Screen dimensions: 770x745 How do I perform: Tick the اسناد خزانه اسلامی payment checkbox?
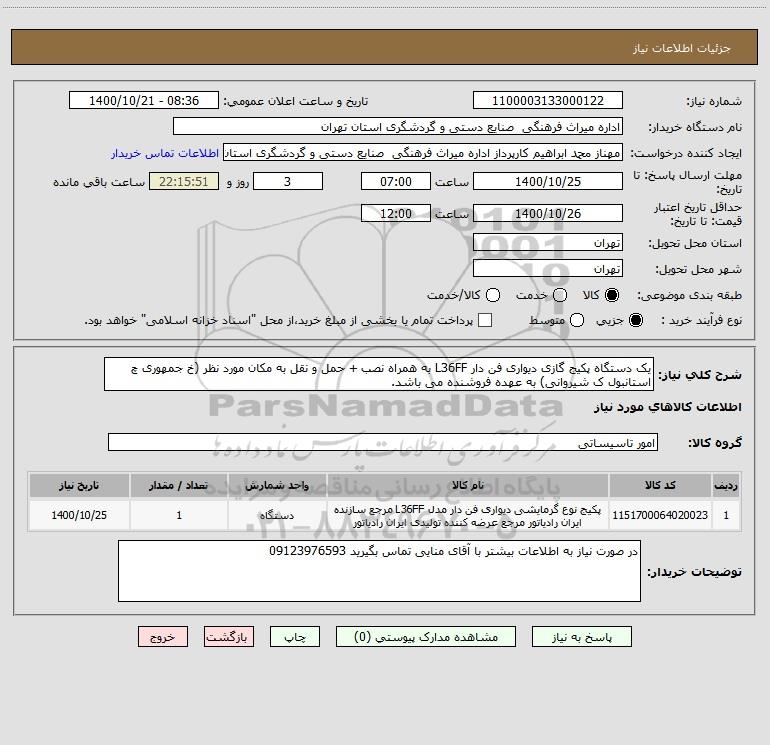(x=485, y=320)
